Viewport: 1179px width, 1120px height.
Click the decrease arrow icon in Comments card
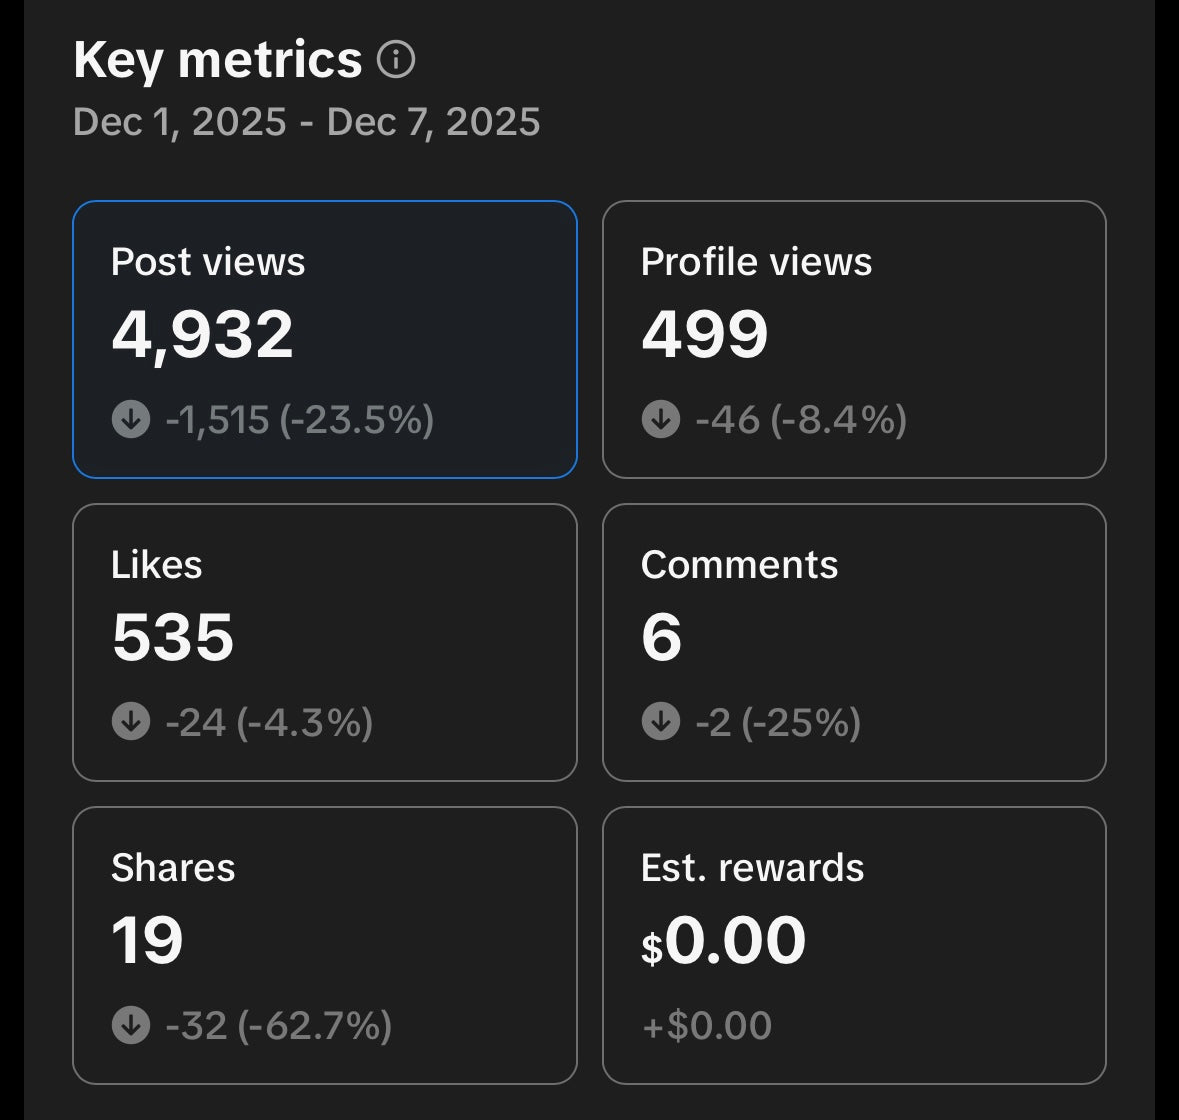(x=660, y=721)
